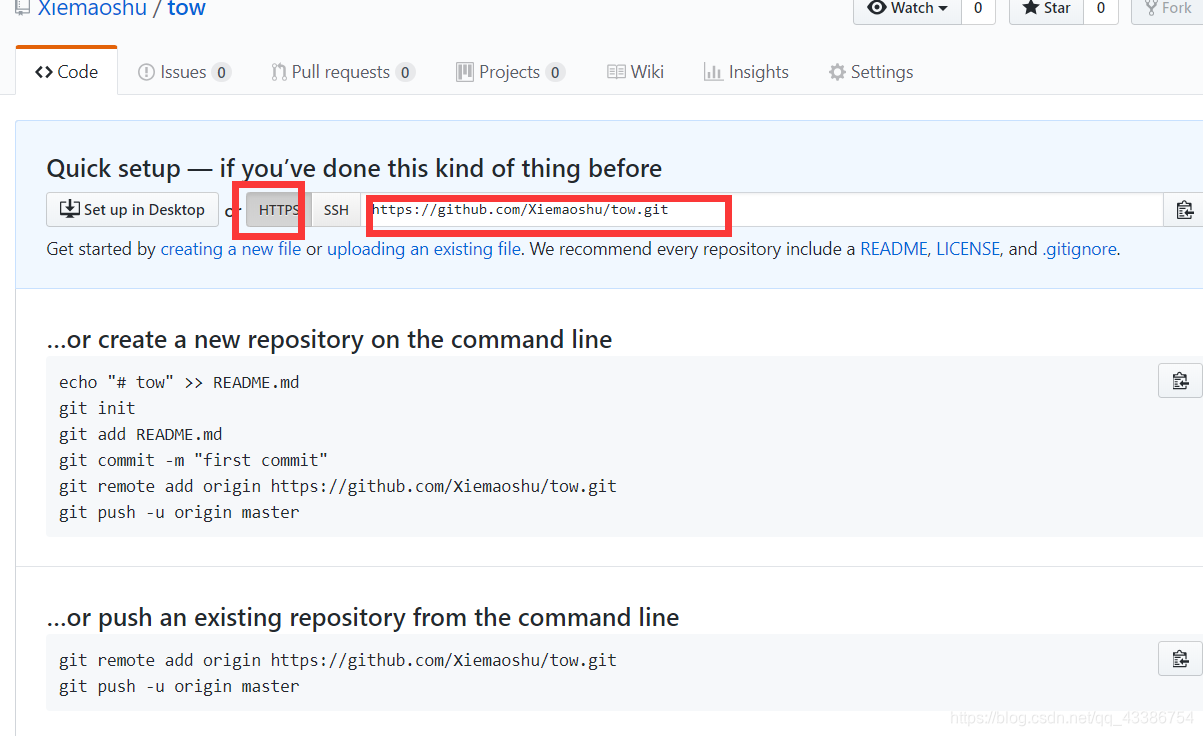Open 'uploading an existing file' link
This screenshot has height=736, width=1203.
(424, 249)
